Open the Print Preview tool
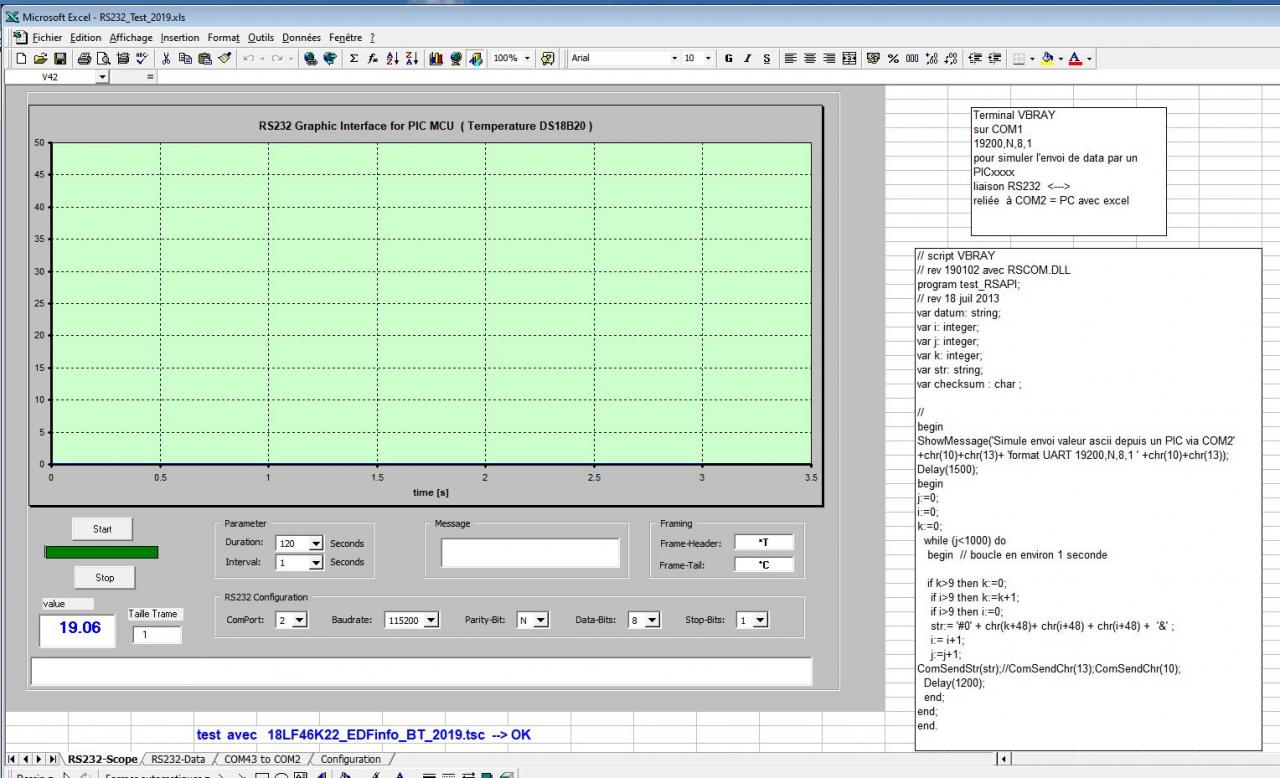Image resolution: width=1280 pixels, height=778 pixels. click(103, 59)
